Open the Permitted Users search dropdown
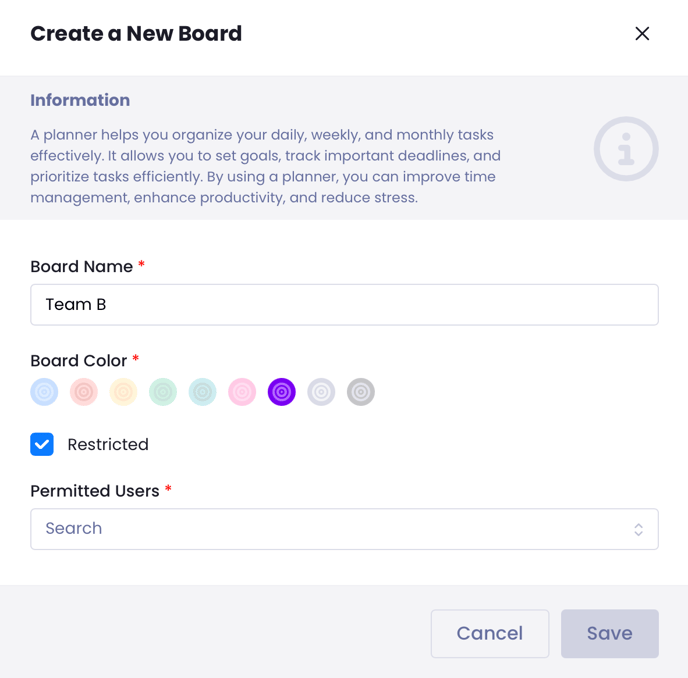The width and height of the screenshot is (688, 678). pos(330,529)
